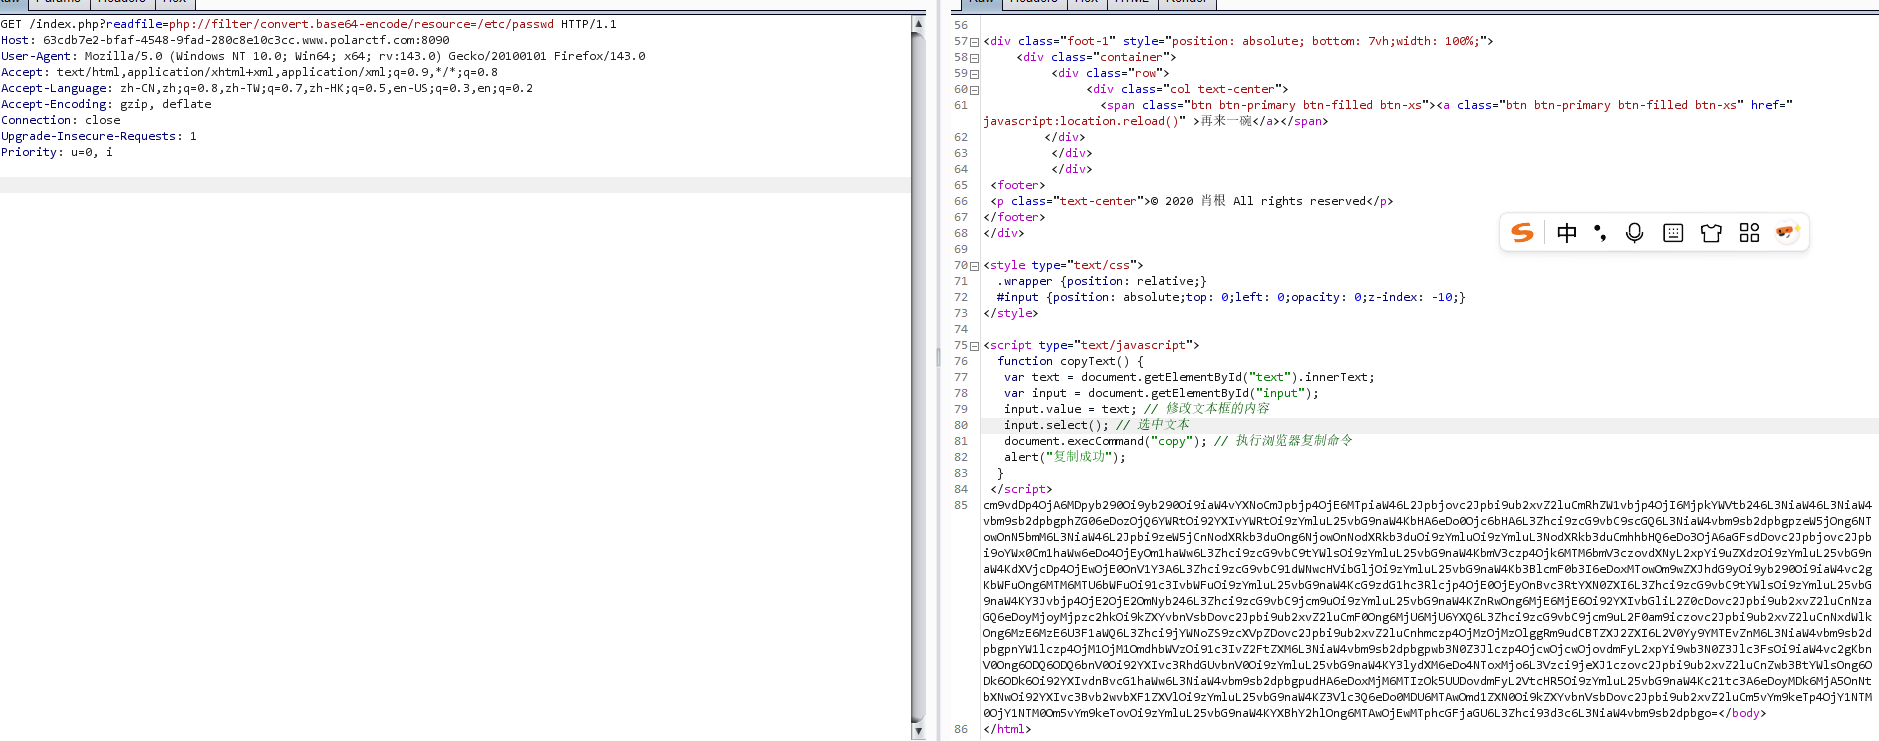Screen dimensions: 1879x741
Task: Click 'var text' declaration at line 77
Action: point(1032,377)
